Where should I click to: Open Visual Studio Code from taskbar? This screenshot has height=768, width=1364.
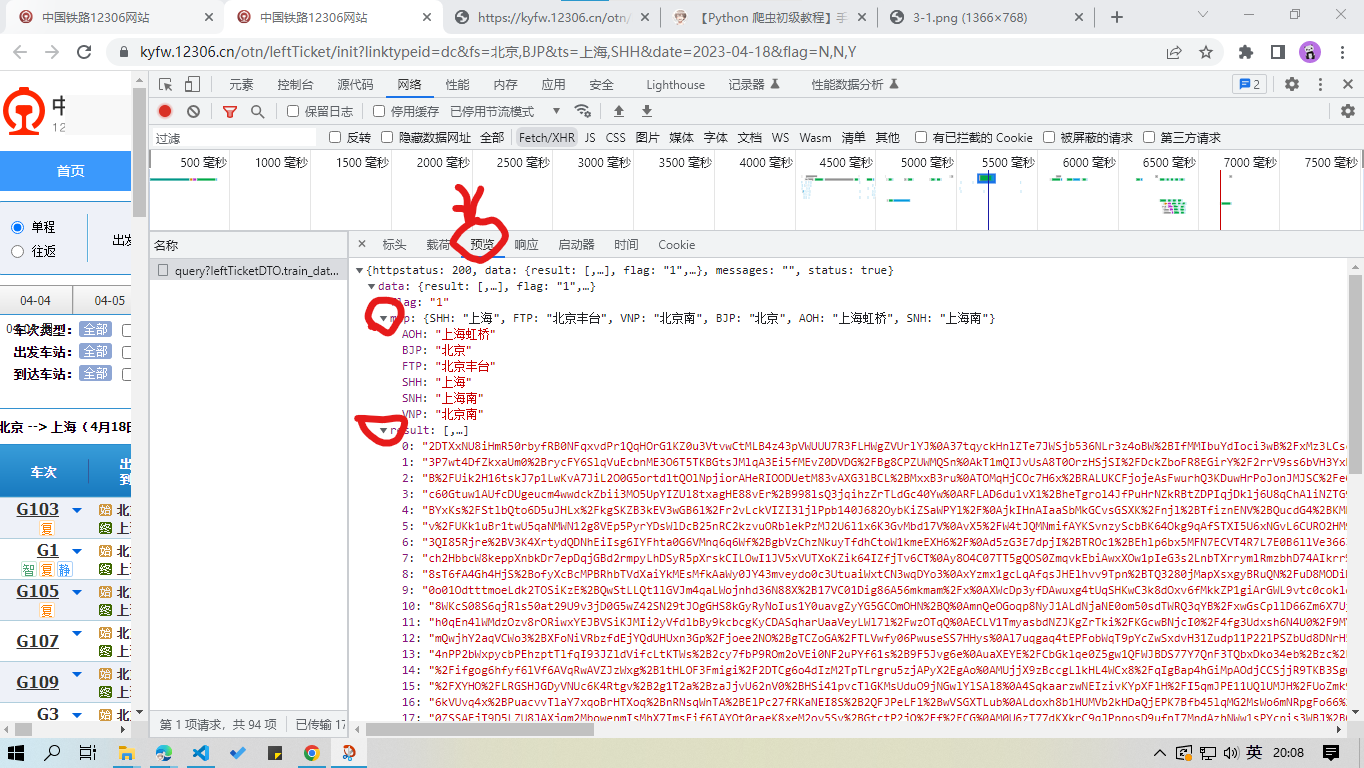pos(200,752)
